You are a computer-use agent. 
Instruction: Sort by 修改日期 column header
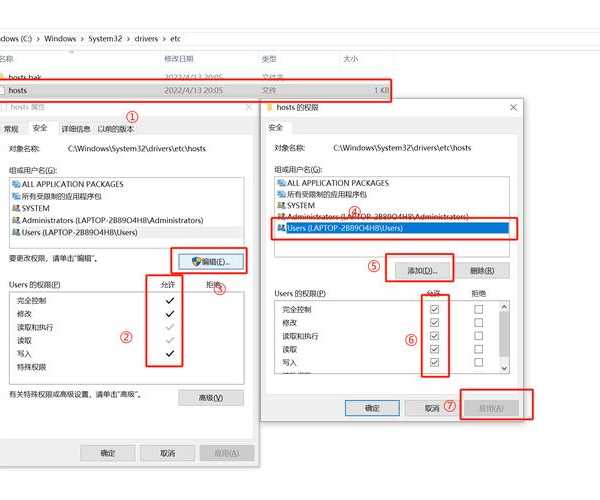184,59
